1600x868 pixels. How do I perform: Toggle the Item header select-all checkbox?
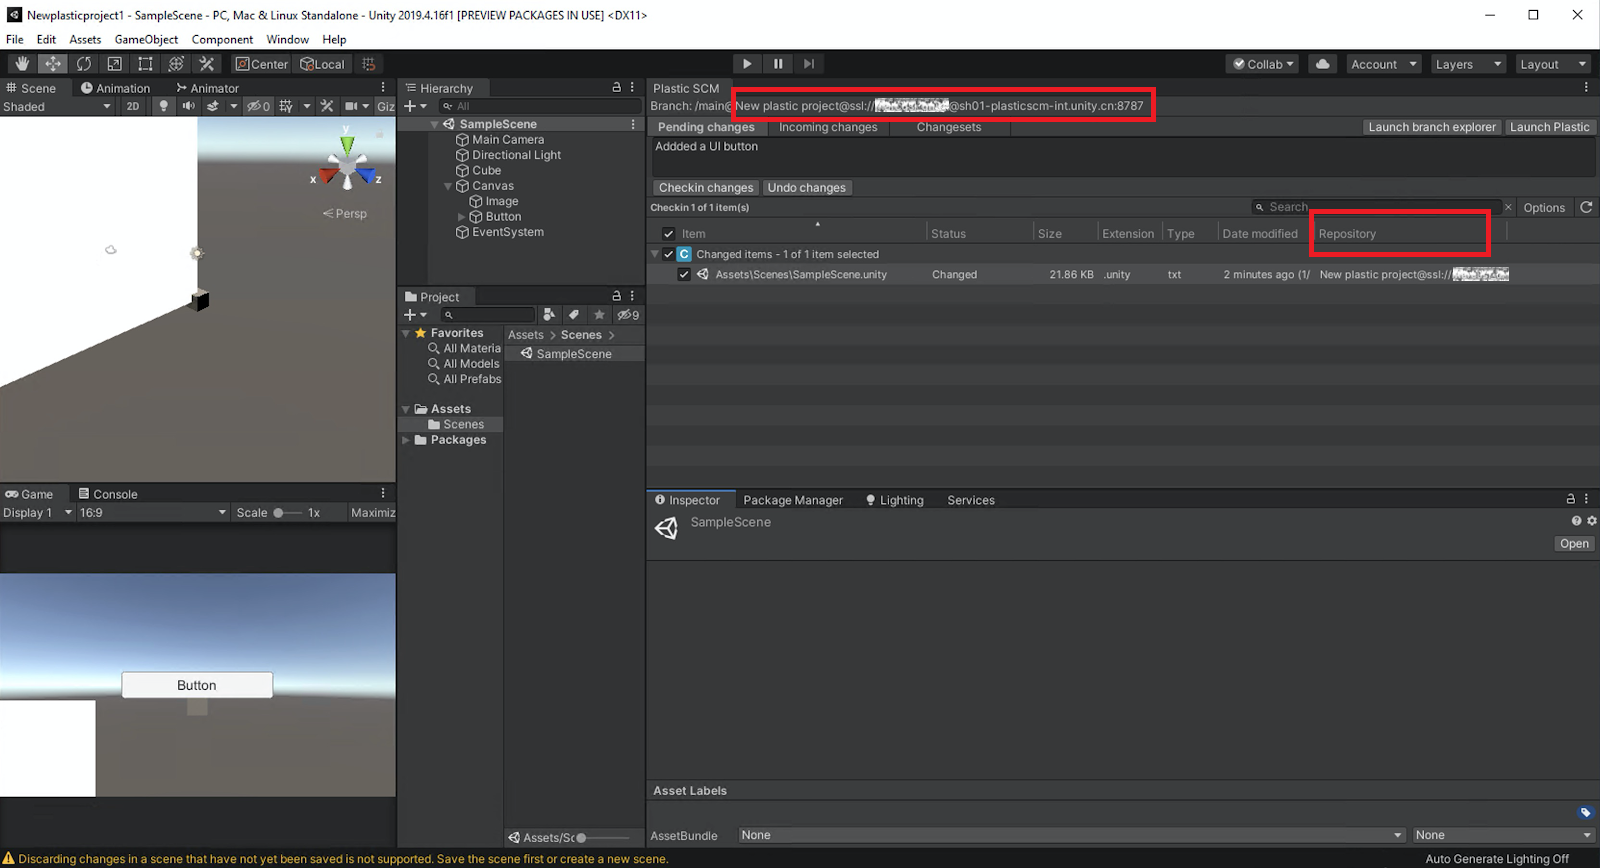pos(669,234)
